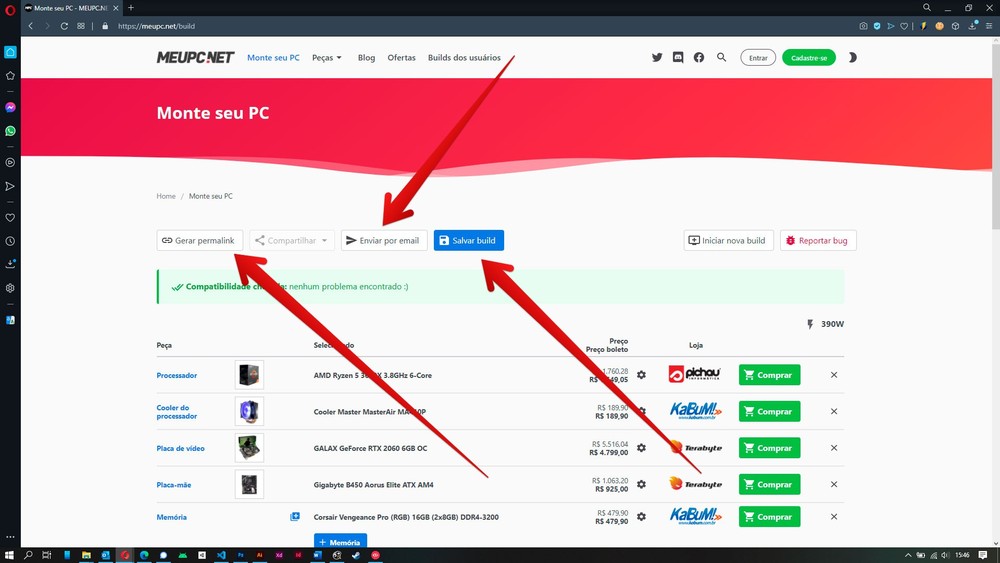This screenshot has width=1000, height=563.
Task: Open WhatsApp in the Opera sidebar
Action: 10,131
